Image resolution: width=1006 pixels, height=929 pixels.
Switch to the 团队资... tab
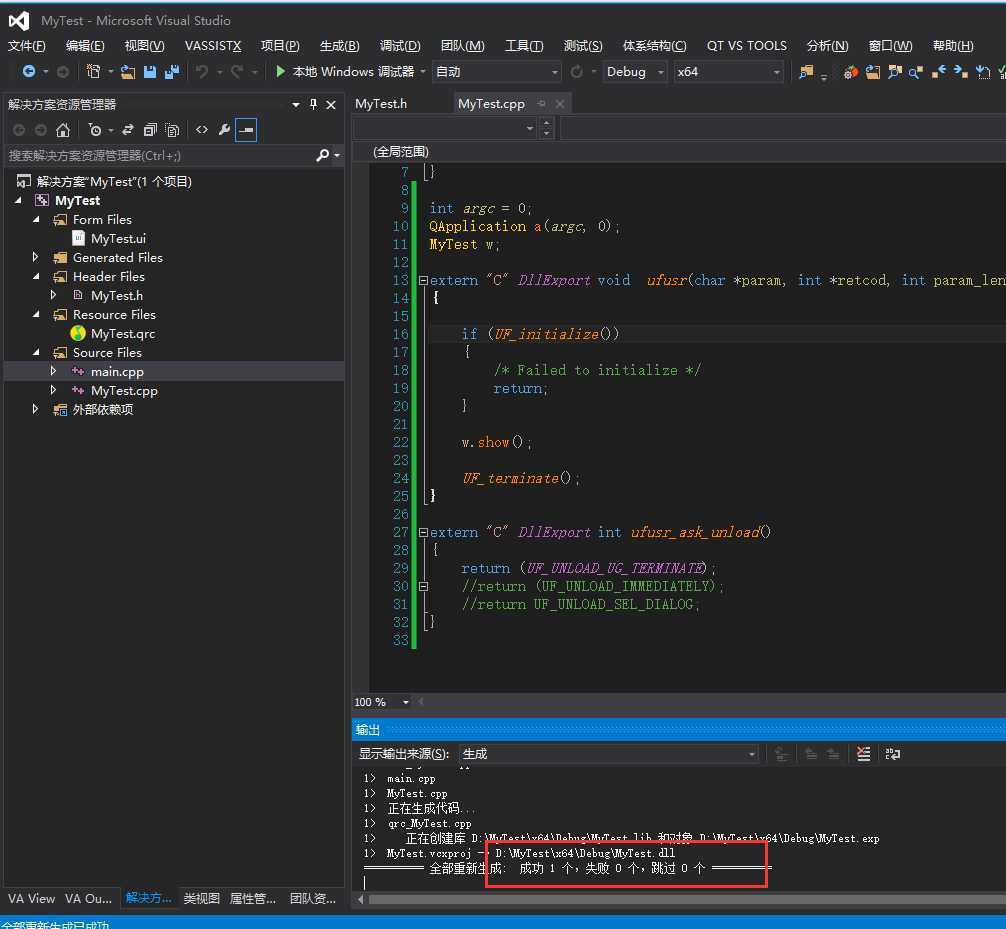[x=312, y=898]
